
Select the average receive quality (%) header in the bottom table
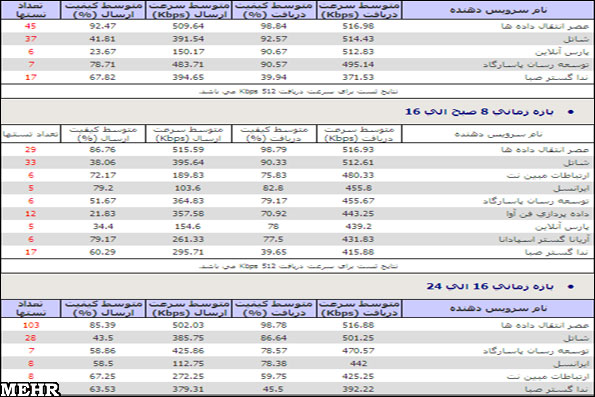[274, 309]
